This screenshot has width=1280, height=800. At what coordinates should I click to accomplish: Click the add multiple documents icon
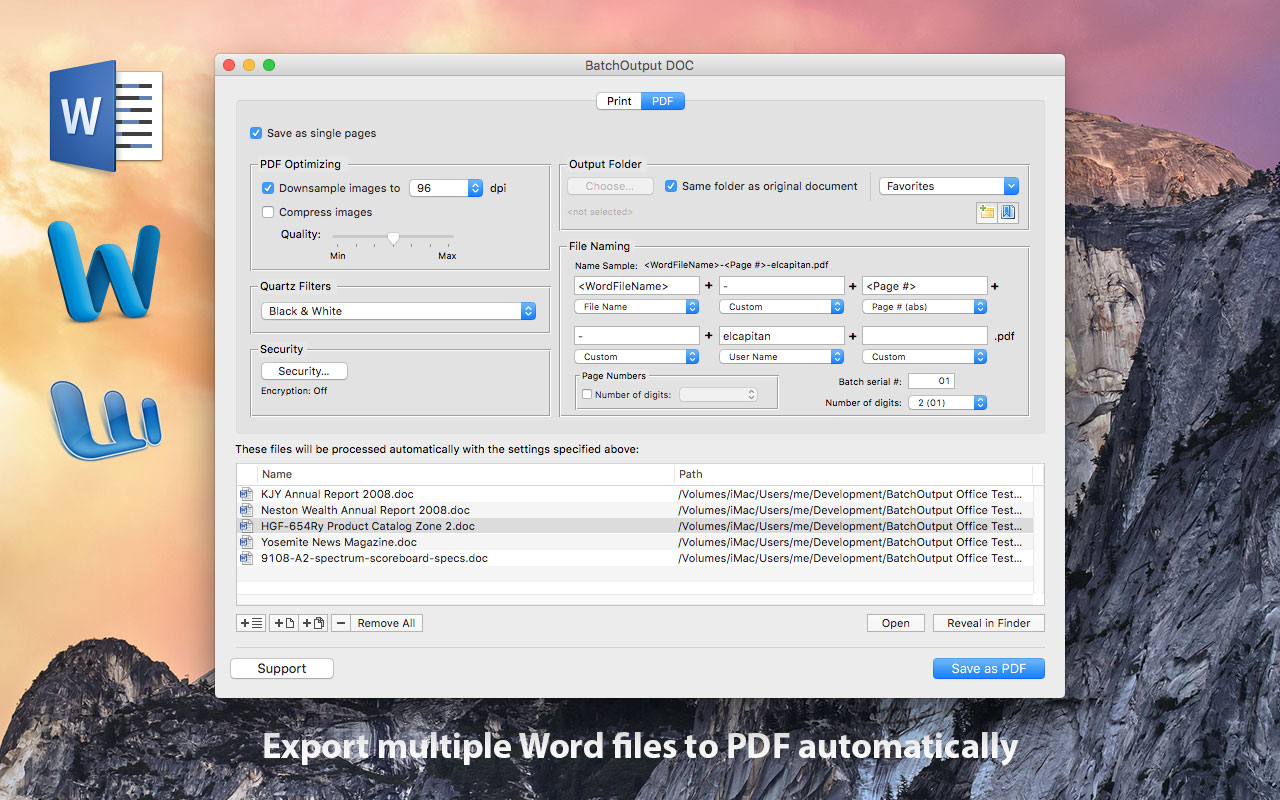tap(313, 623)
